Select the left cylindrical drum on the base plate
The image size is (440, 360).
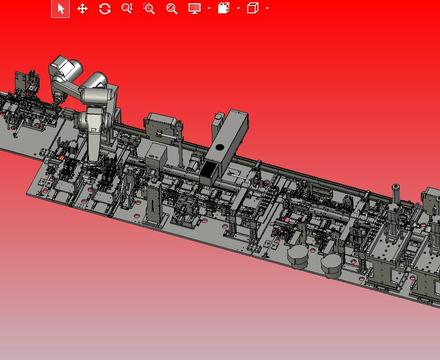click(x=298, y=257)
